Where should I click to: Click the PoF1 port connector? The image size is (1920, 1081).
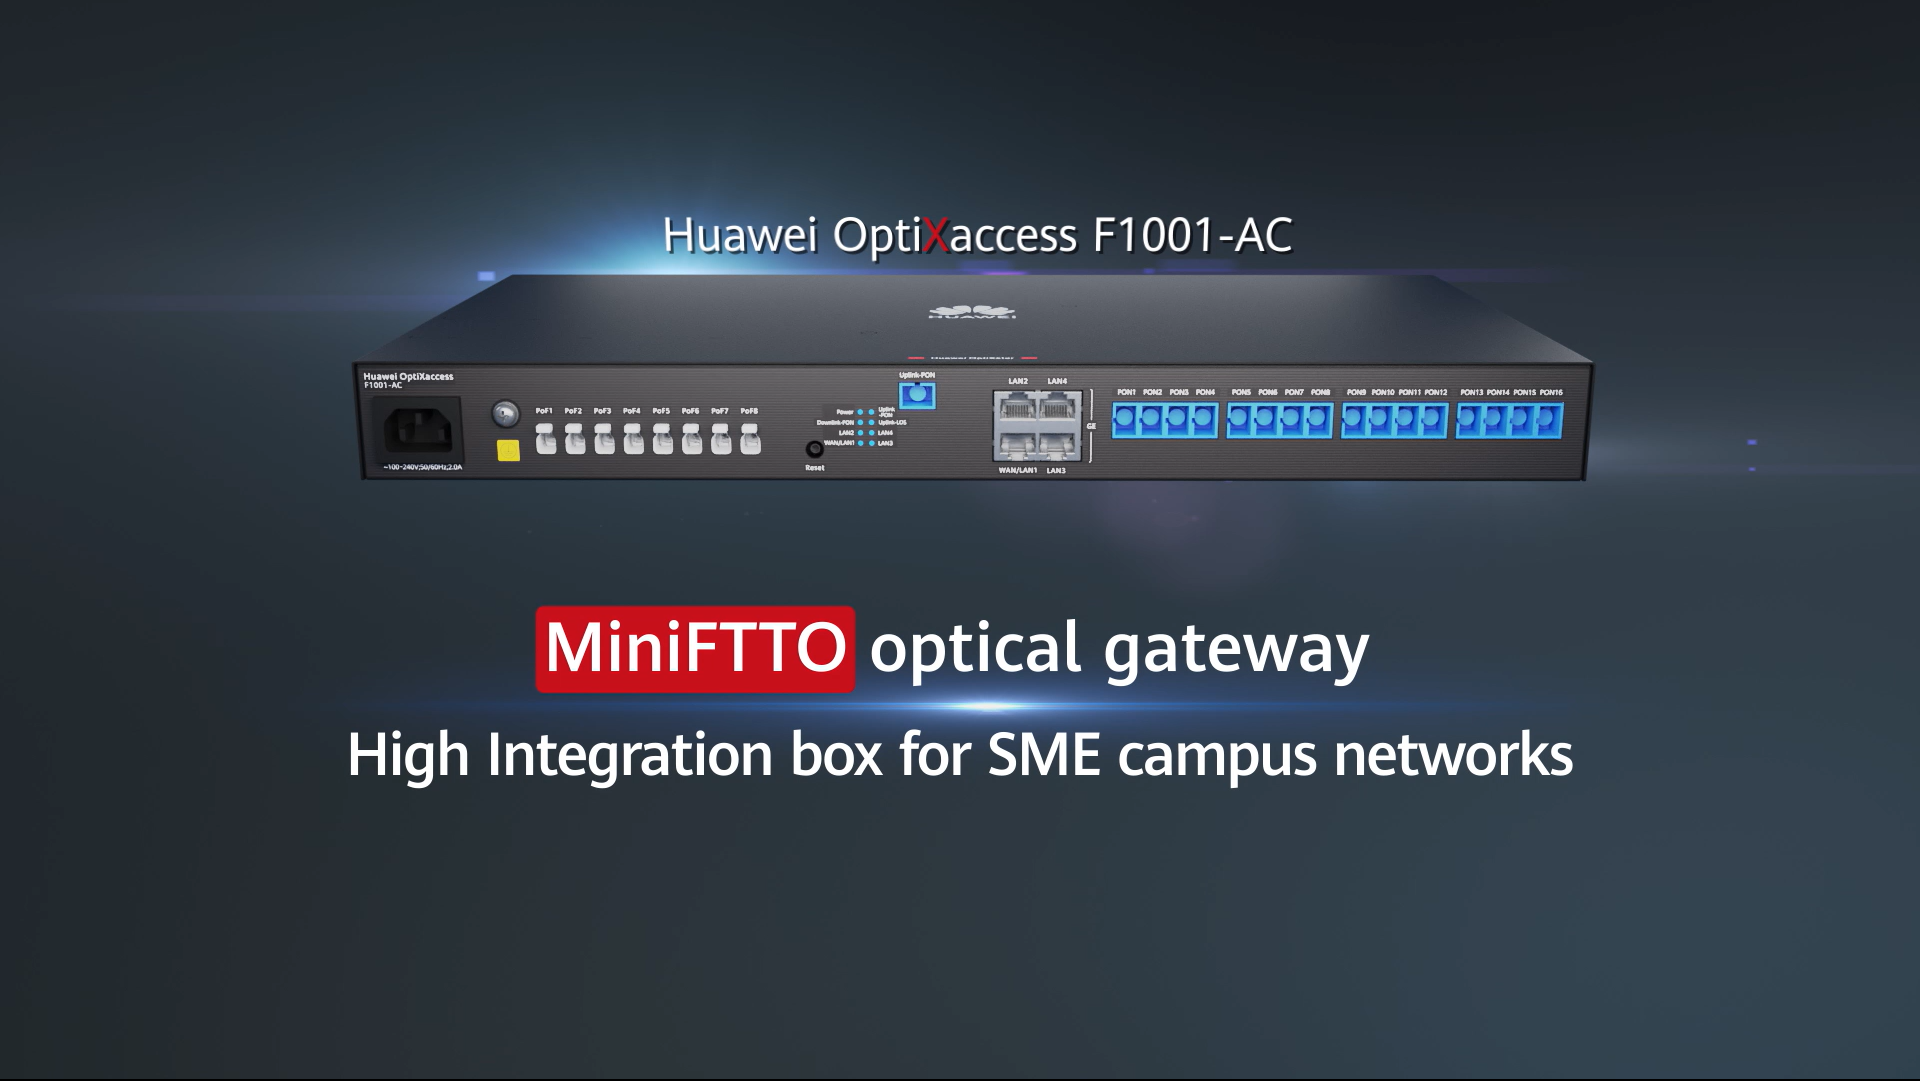(x=545, y=438)
